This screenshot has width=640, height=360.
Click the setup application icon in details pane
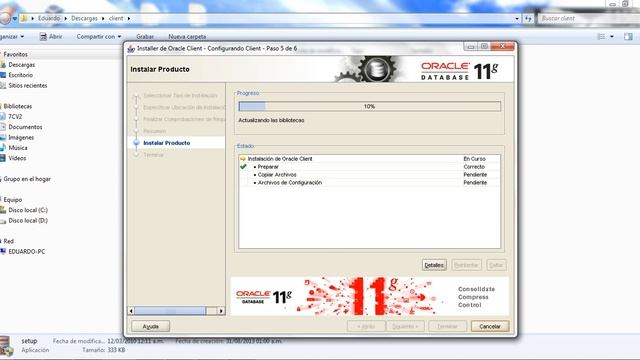tap(6, 345)
